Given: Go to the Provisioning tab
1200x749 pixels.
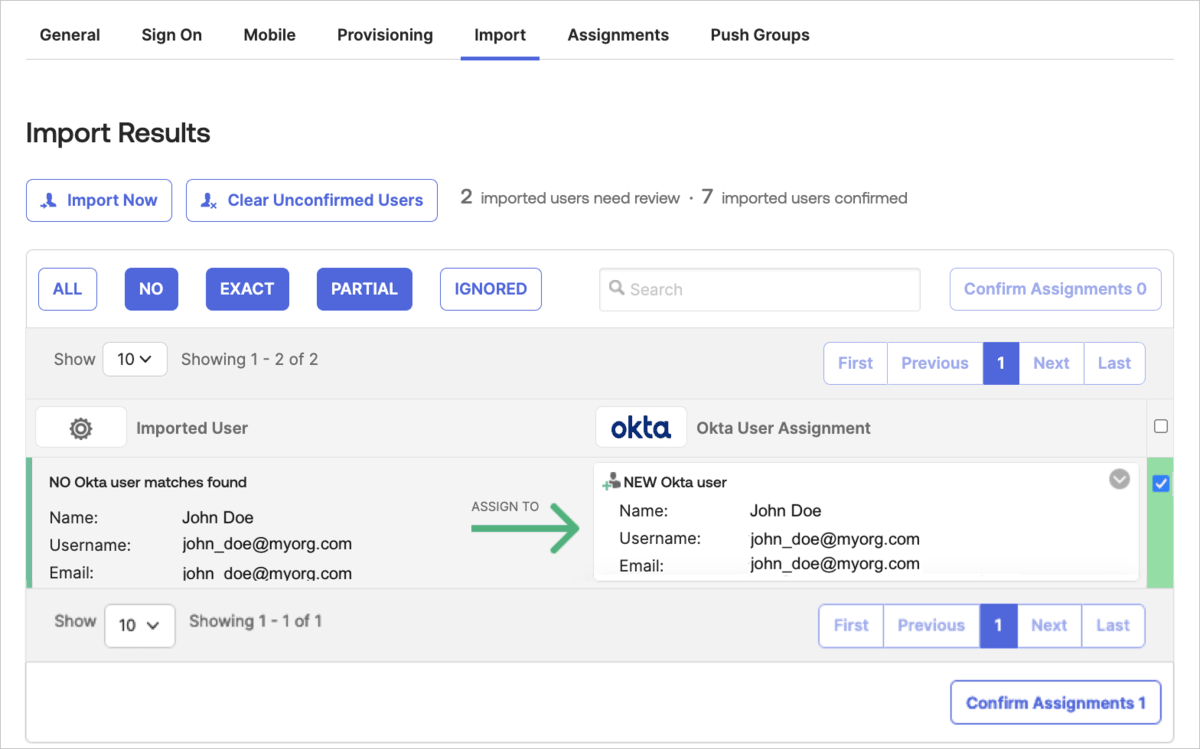Looking at the screenshot, I should [385, 35].
